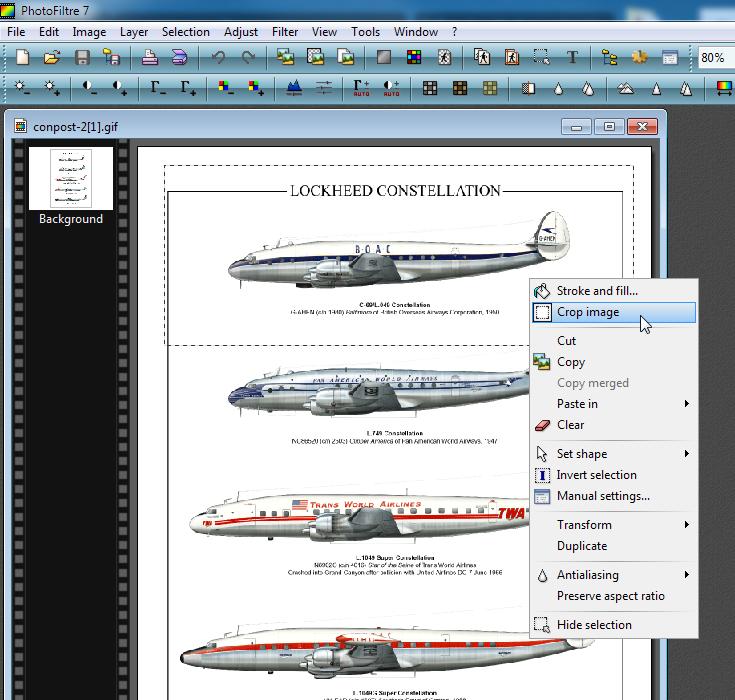Image resolution: width=735 pixels, height=700 pixels.
Task: Open the View menu
Action: pyautogui.click(x=324, y=32)
